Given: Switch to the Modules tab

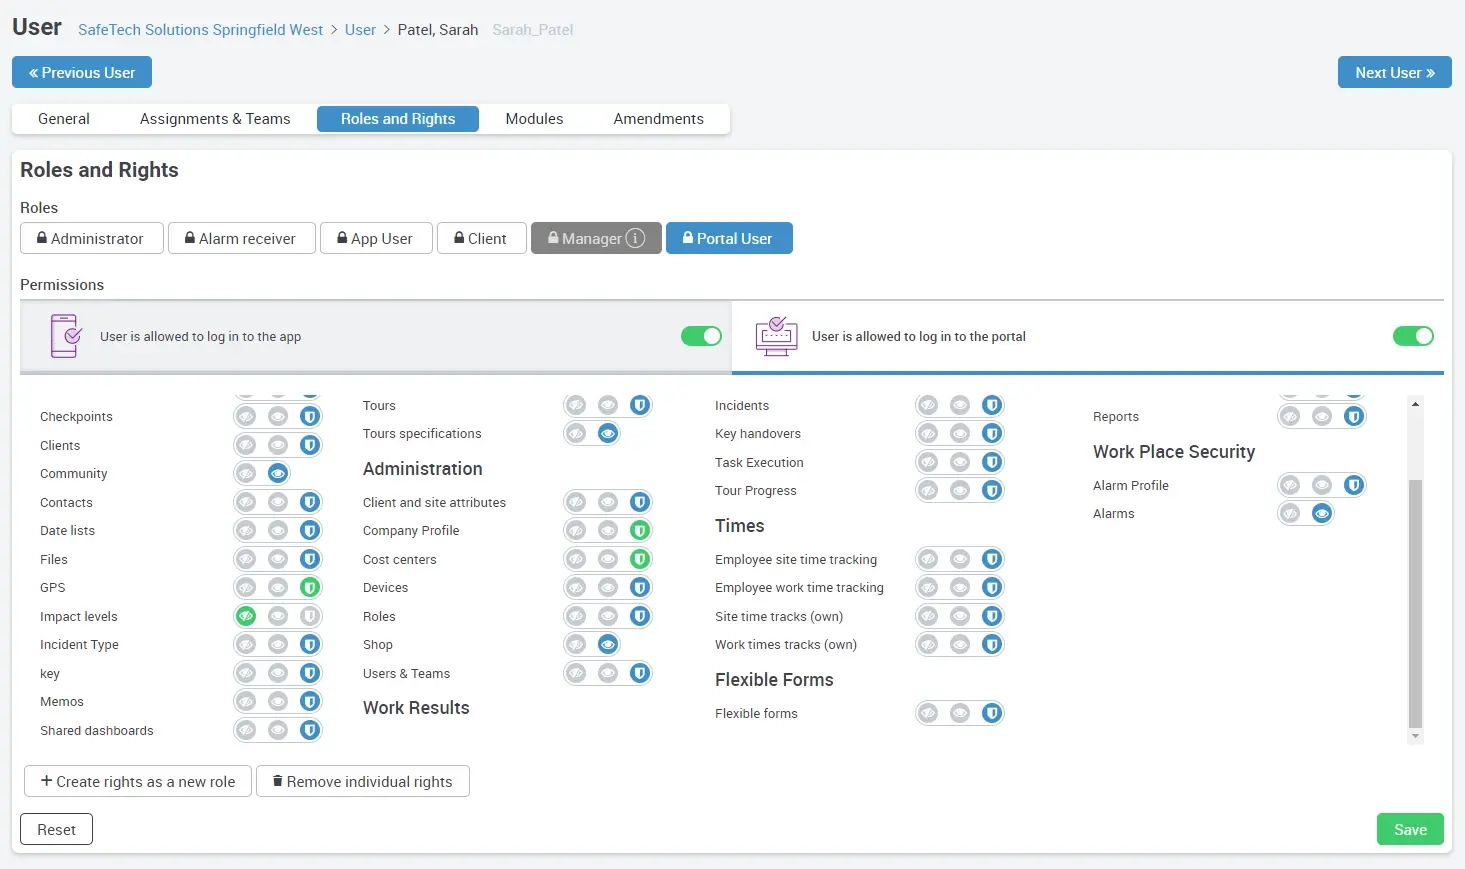Looking at the screenshot, I should pyautogui.click(x=534, y=119).
